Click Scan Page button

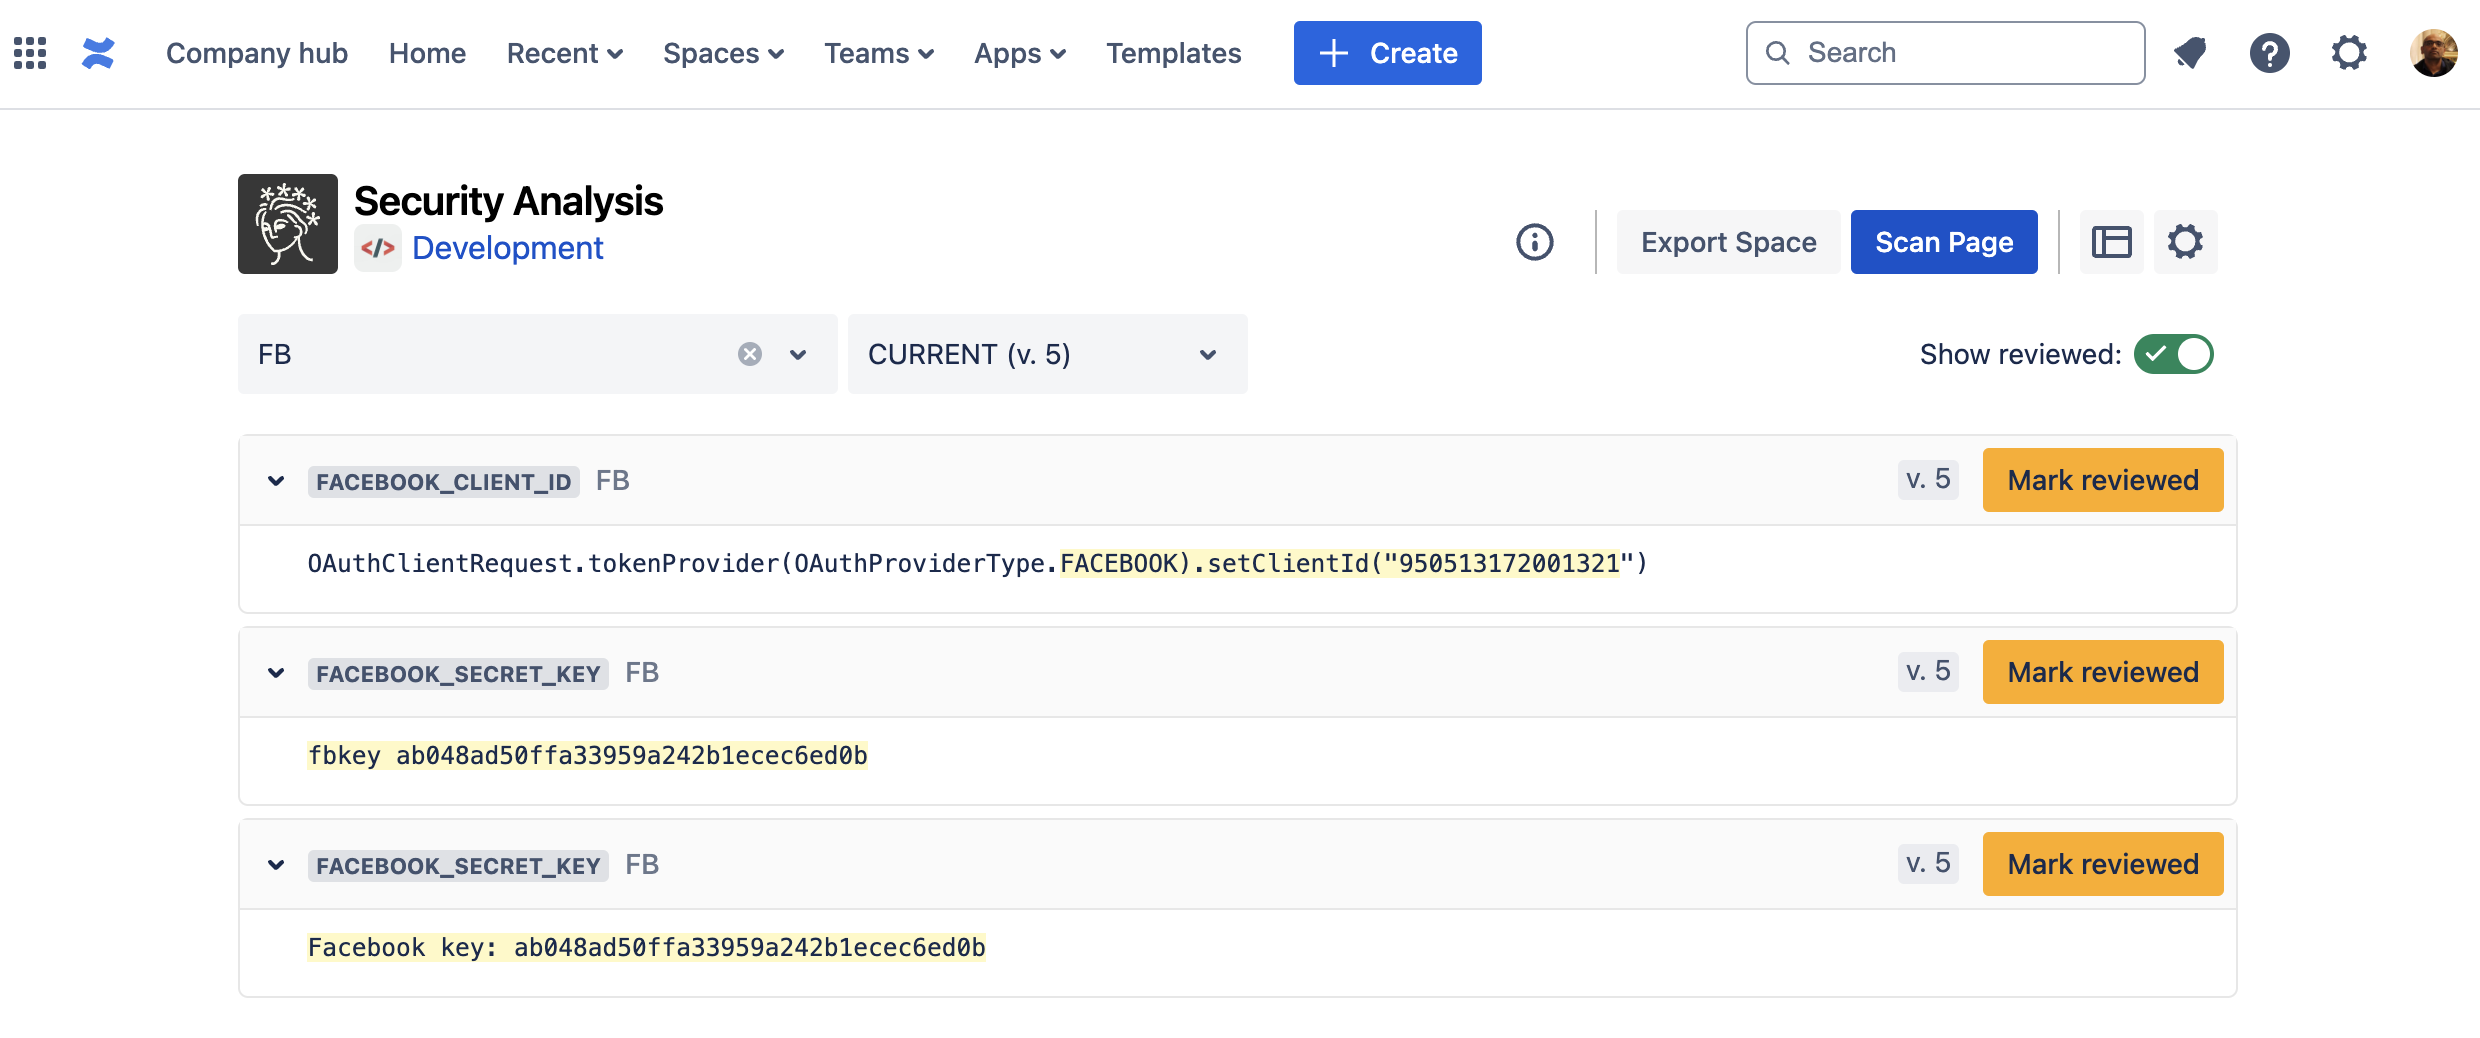point(1944,242)
